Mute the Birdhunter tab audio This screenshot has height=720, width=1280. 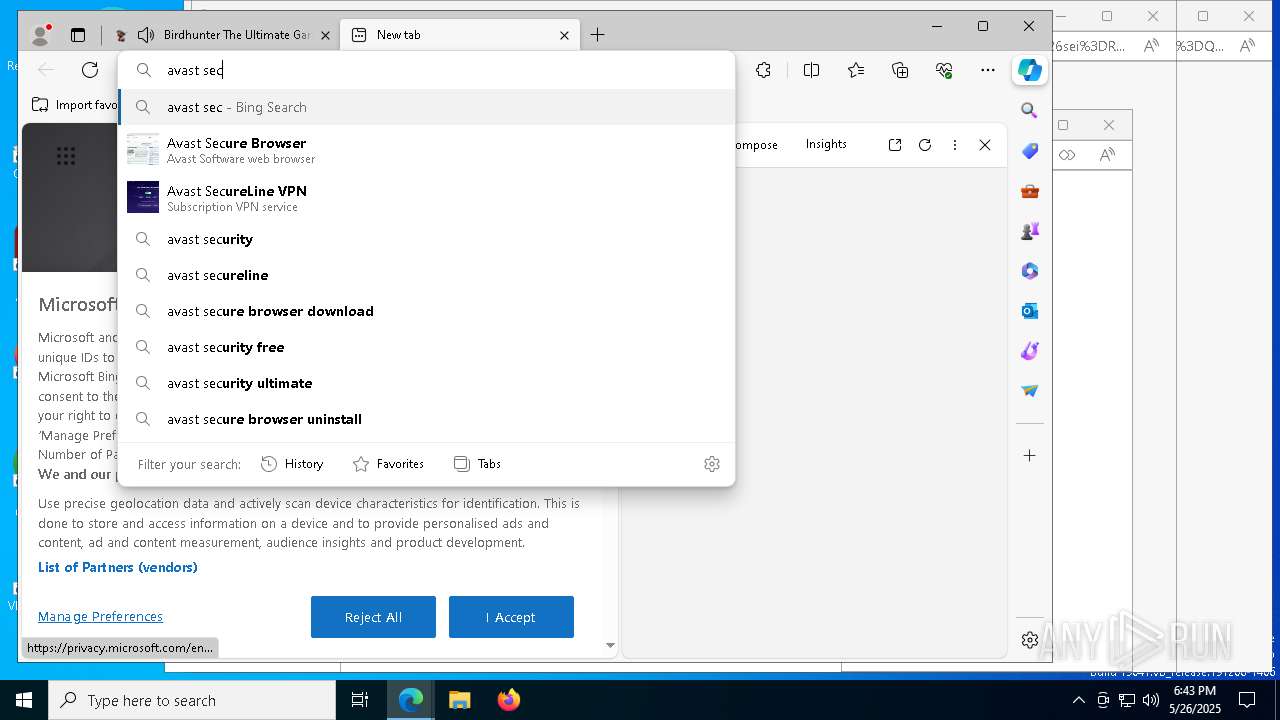click(146, 35)
